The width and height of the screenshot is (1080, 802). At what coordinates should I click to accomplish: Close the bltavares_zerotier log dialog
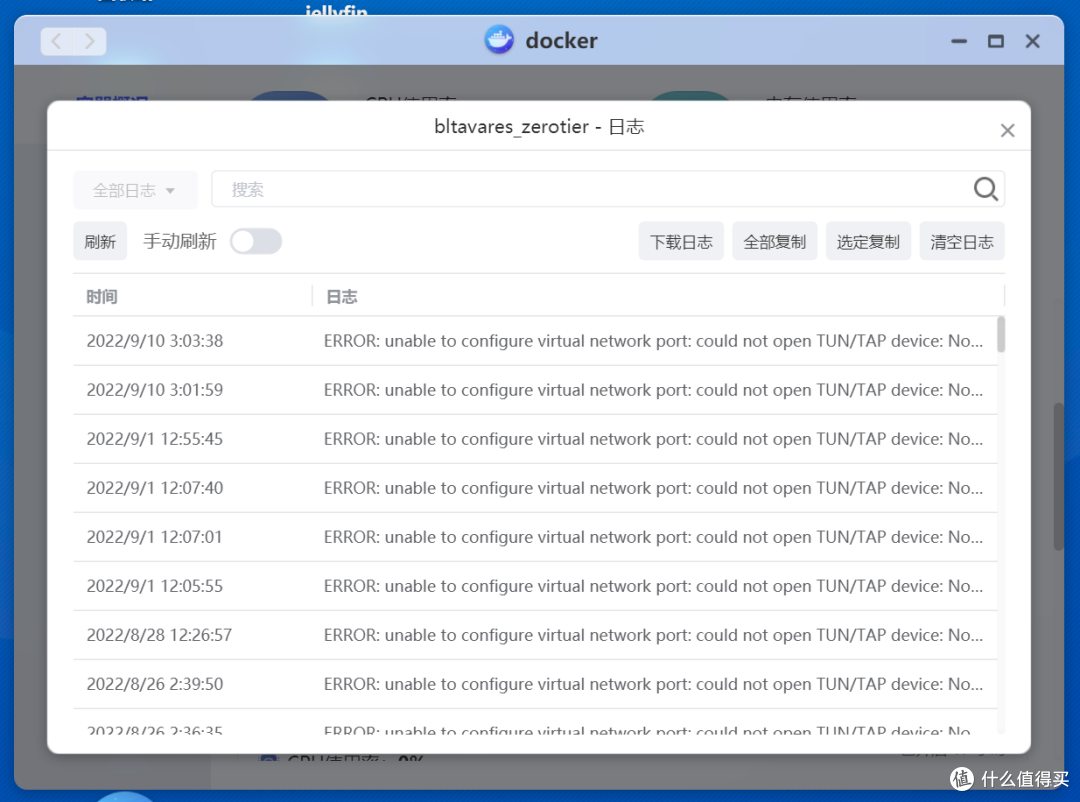[1007, 130]
